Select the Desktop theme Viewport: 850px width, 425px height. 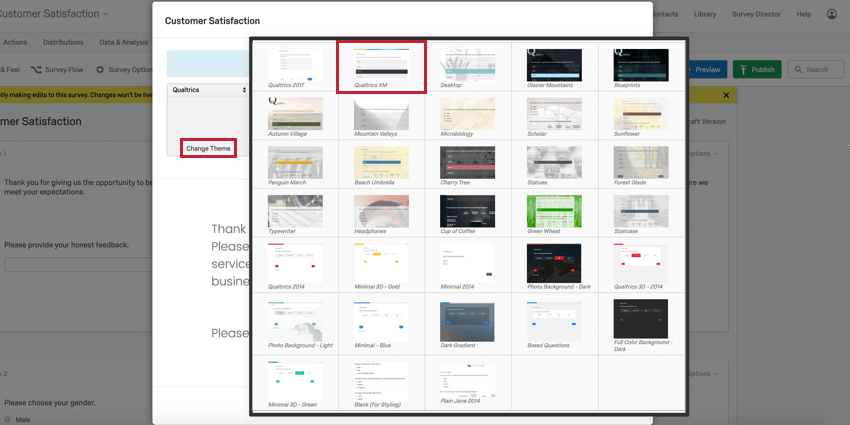click(468, 68)
